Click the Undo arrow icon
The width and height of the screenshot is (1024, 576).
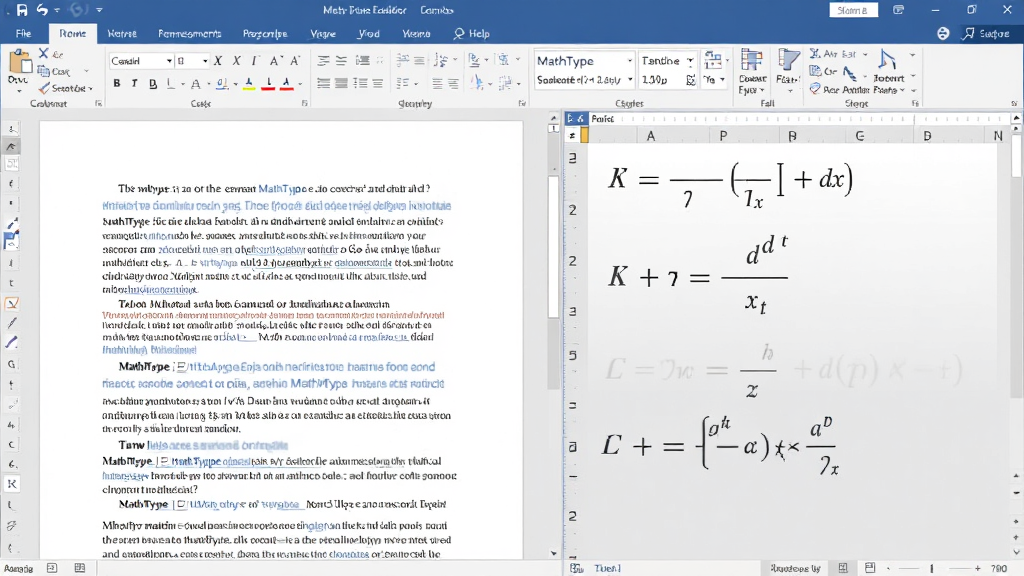point(42,10)
